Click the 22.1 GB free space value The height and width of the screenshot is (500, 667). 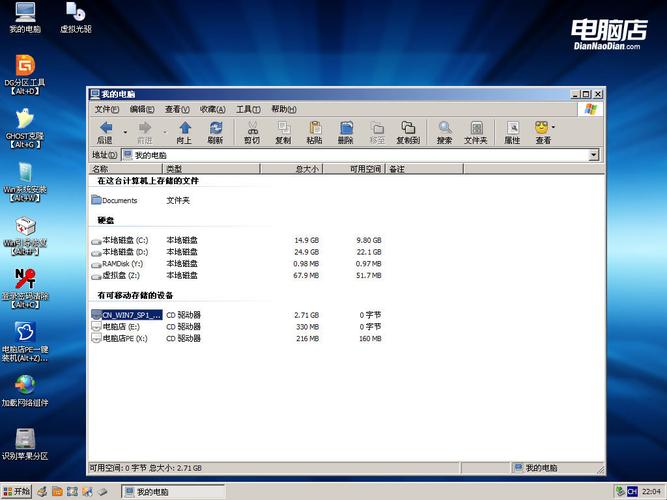tap(369, 252)
